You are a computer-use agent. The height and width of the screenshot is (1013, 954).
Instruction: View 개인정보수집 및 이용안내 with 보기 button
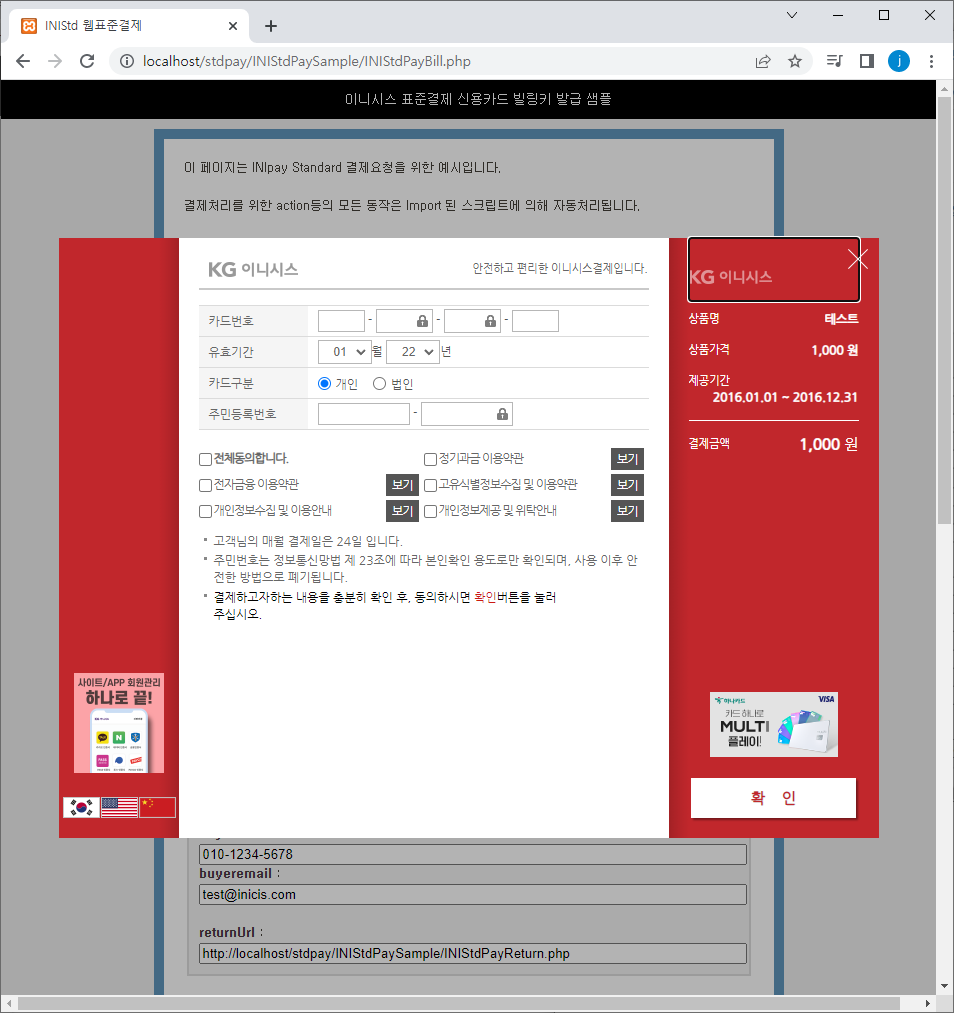point(402,511)
